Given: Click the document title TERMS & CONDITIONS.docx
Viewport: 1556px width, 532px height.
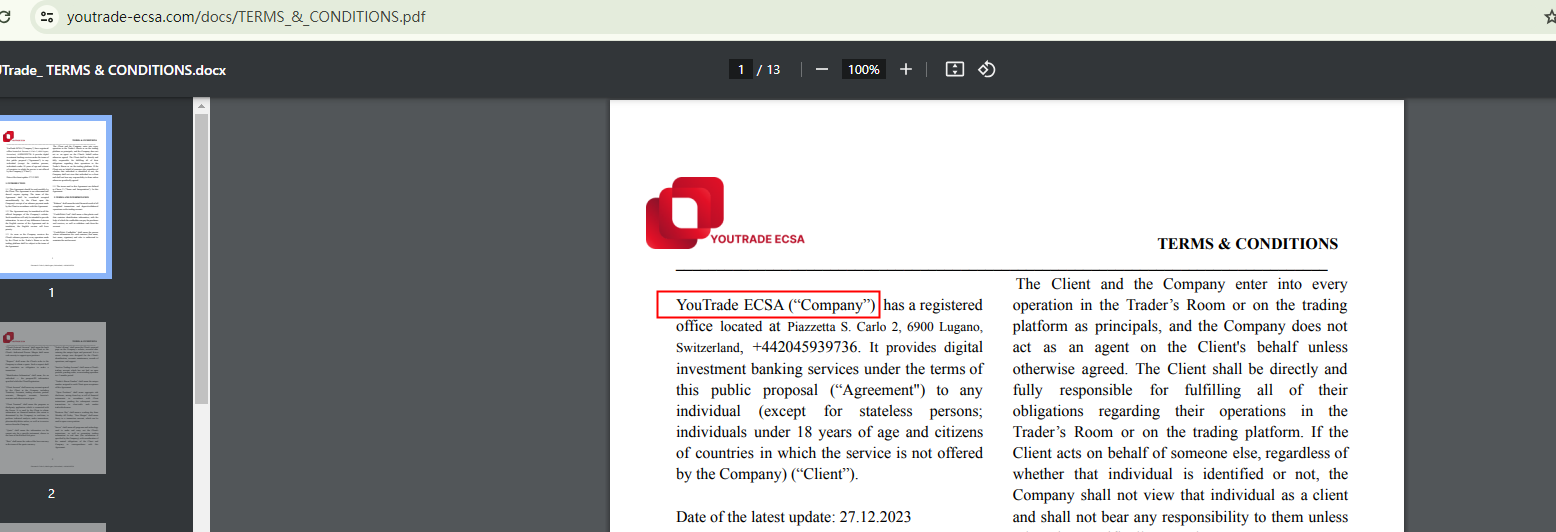Looking at the screenshot, I should [113, 70].
